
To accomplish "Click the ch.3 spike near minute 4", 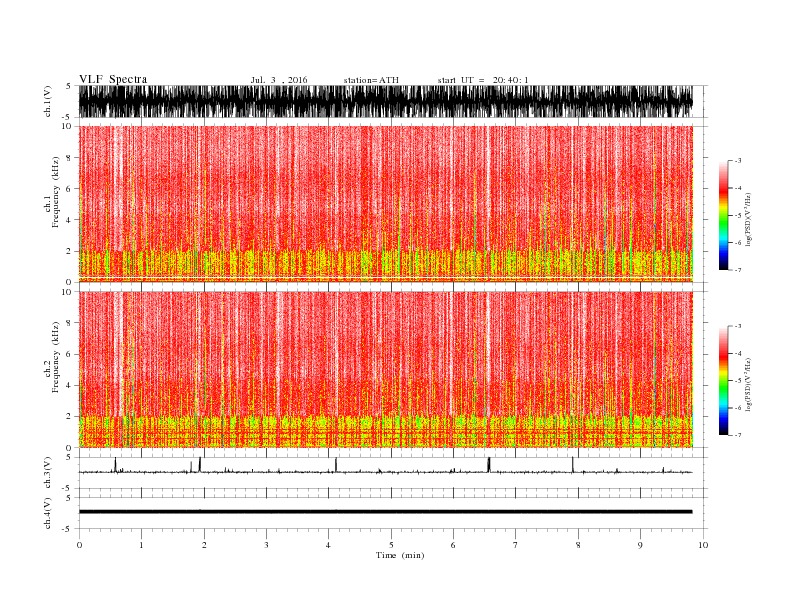I will pyautogui.click(x=336, y=465).
